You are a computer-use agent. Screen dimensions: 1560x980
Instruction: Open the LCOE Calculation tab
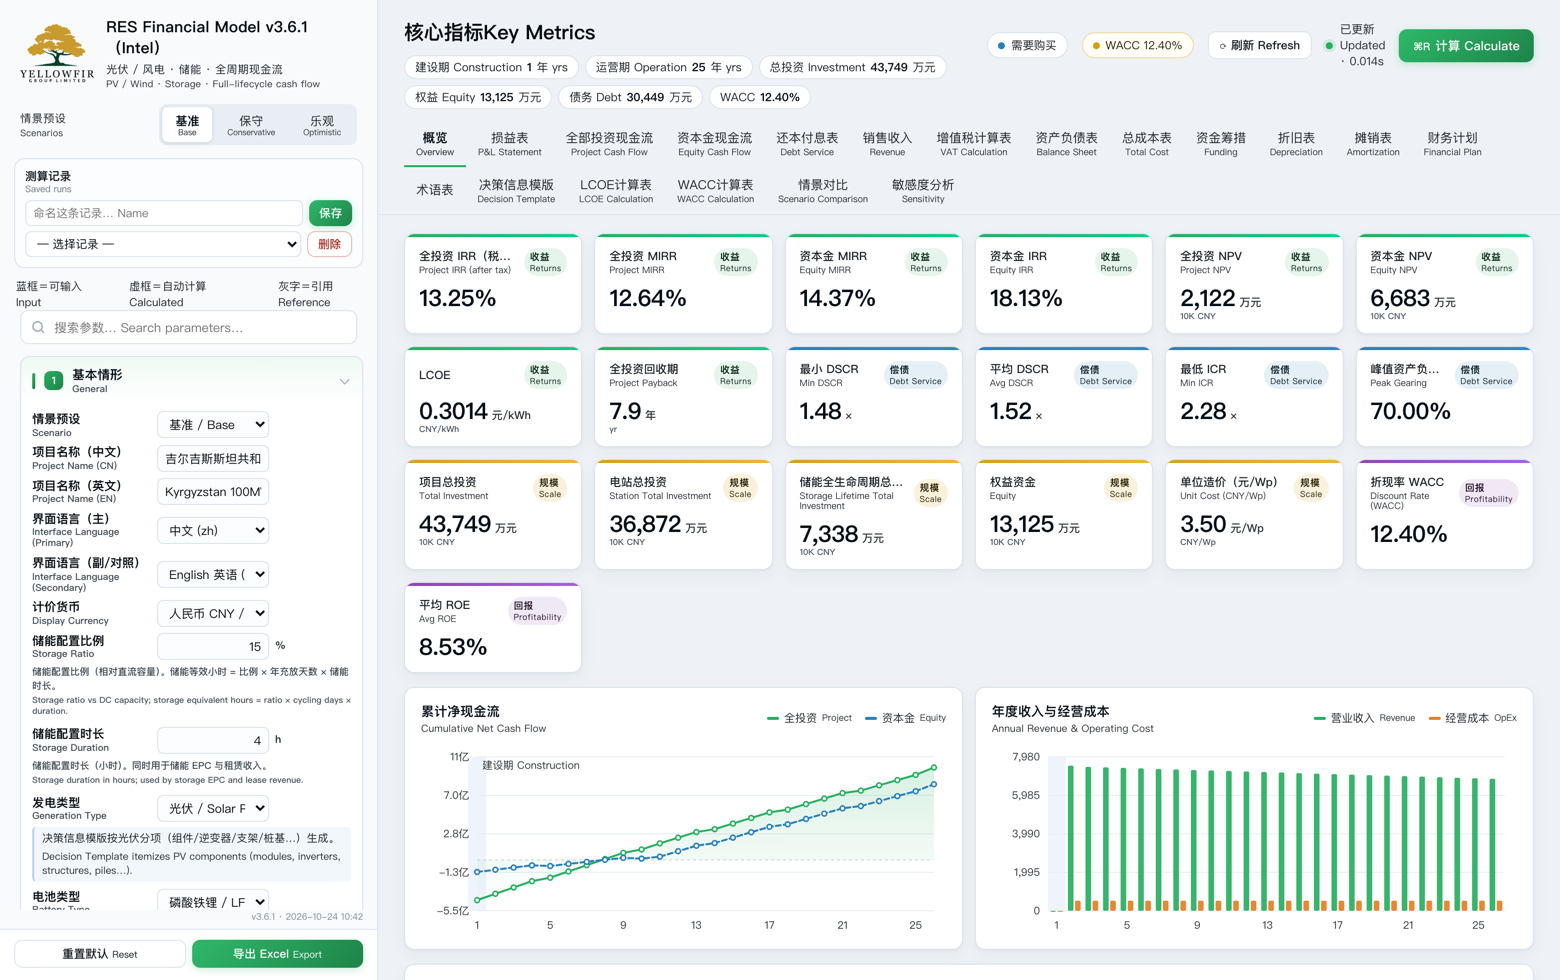(616, 191)
